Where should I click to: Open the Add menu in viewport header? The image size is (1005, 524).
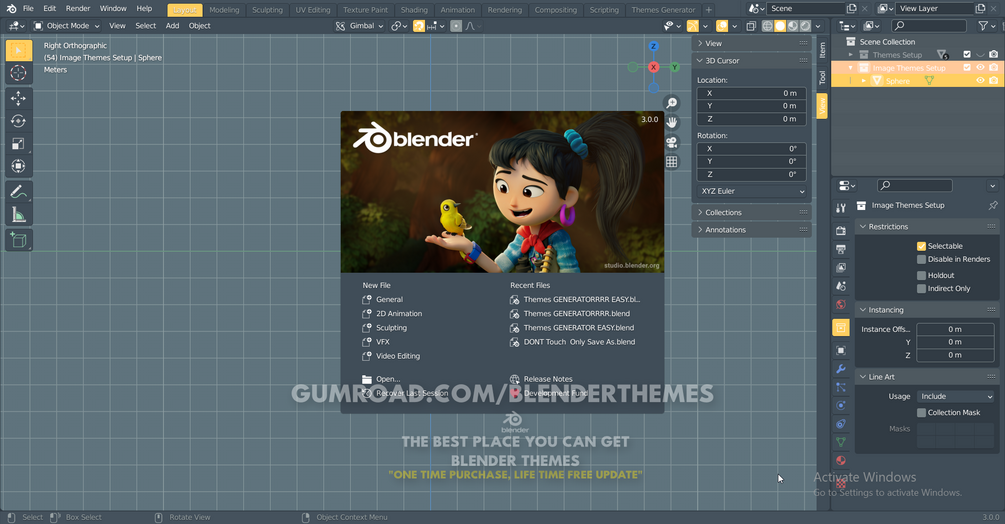[172, 26]
